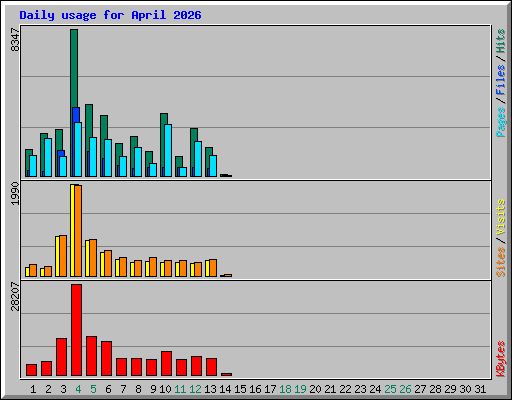This screenshot has width=512, height=400.
Task: Click day label 15 on the x-axis
Action: (240, 389)
